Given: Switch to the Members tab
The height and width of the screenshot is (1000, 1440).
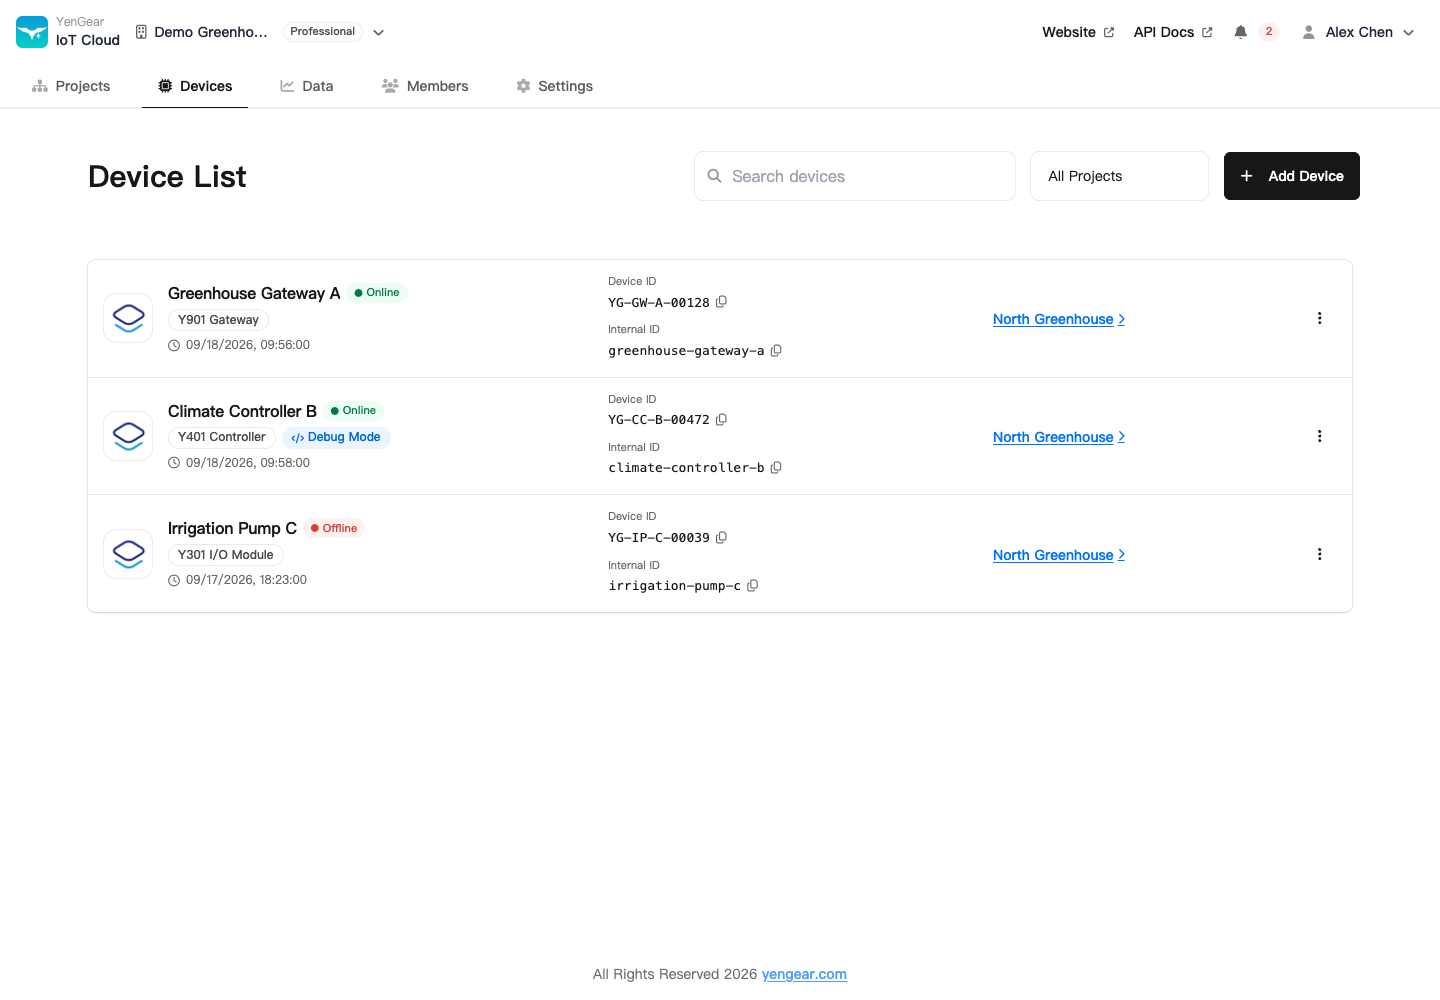Looking at the screenshot, I should point(425,86).
